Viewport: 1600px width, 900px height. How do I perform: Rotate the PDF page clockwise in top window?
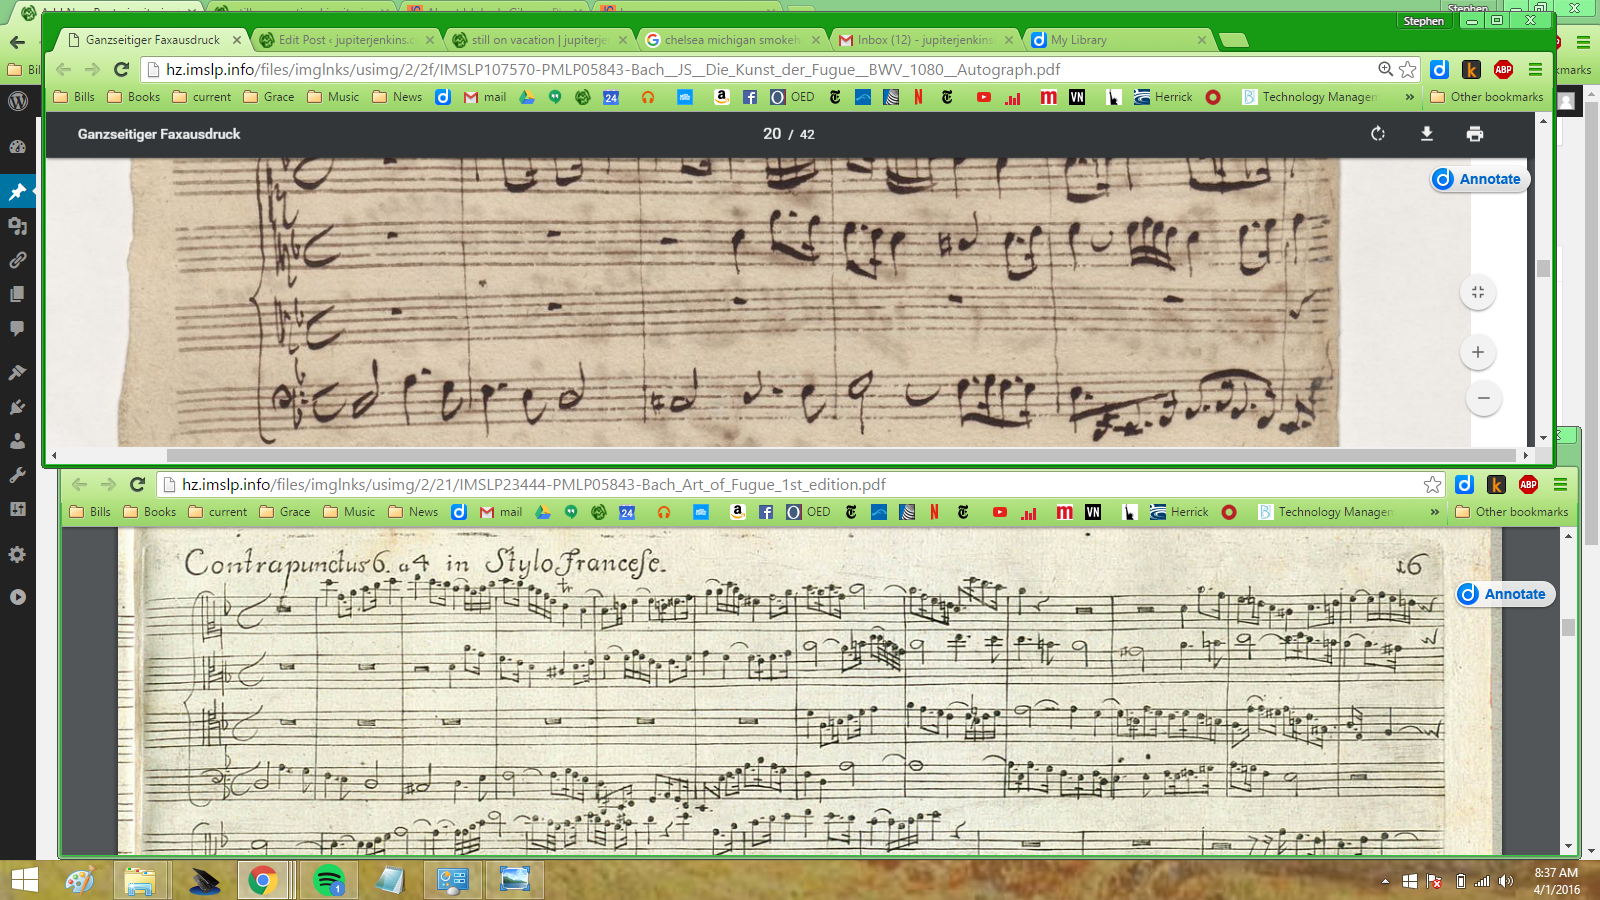[x=1378, y=134]
